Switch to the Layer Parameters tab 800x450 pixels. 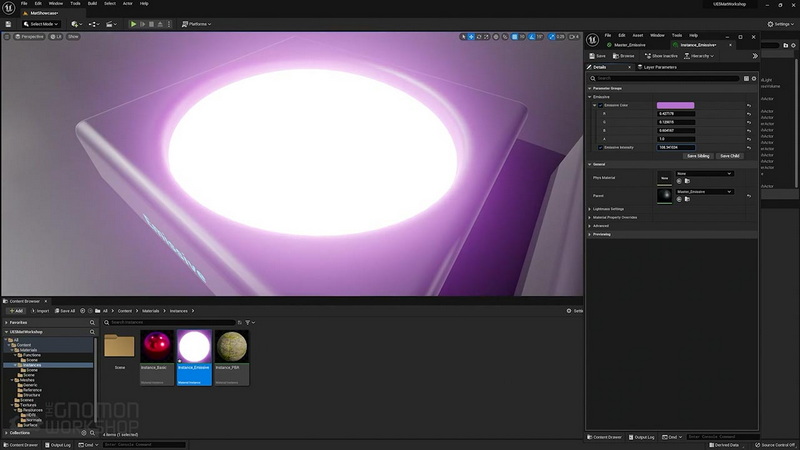657,67
